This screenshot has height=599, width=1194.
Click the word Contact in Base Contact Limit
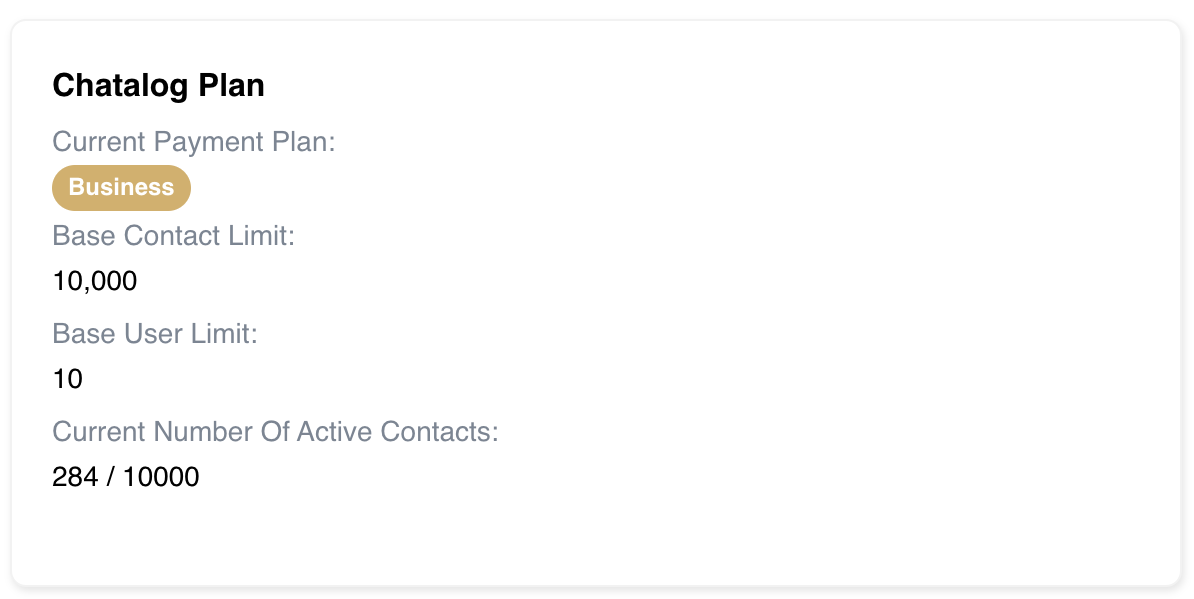click(173, 236)
